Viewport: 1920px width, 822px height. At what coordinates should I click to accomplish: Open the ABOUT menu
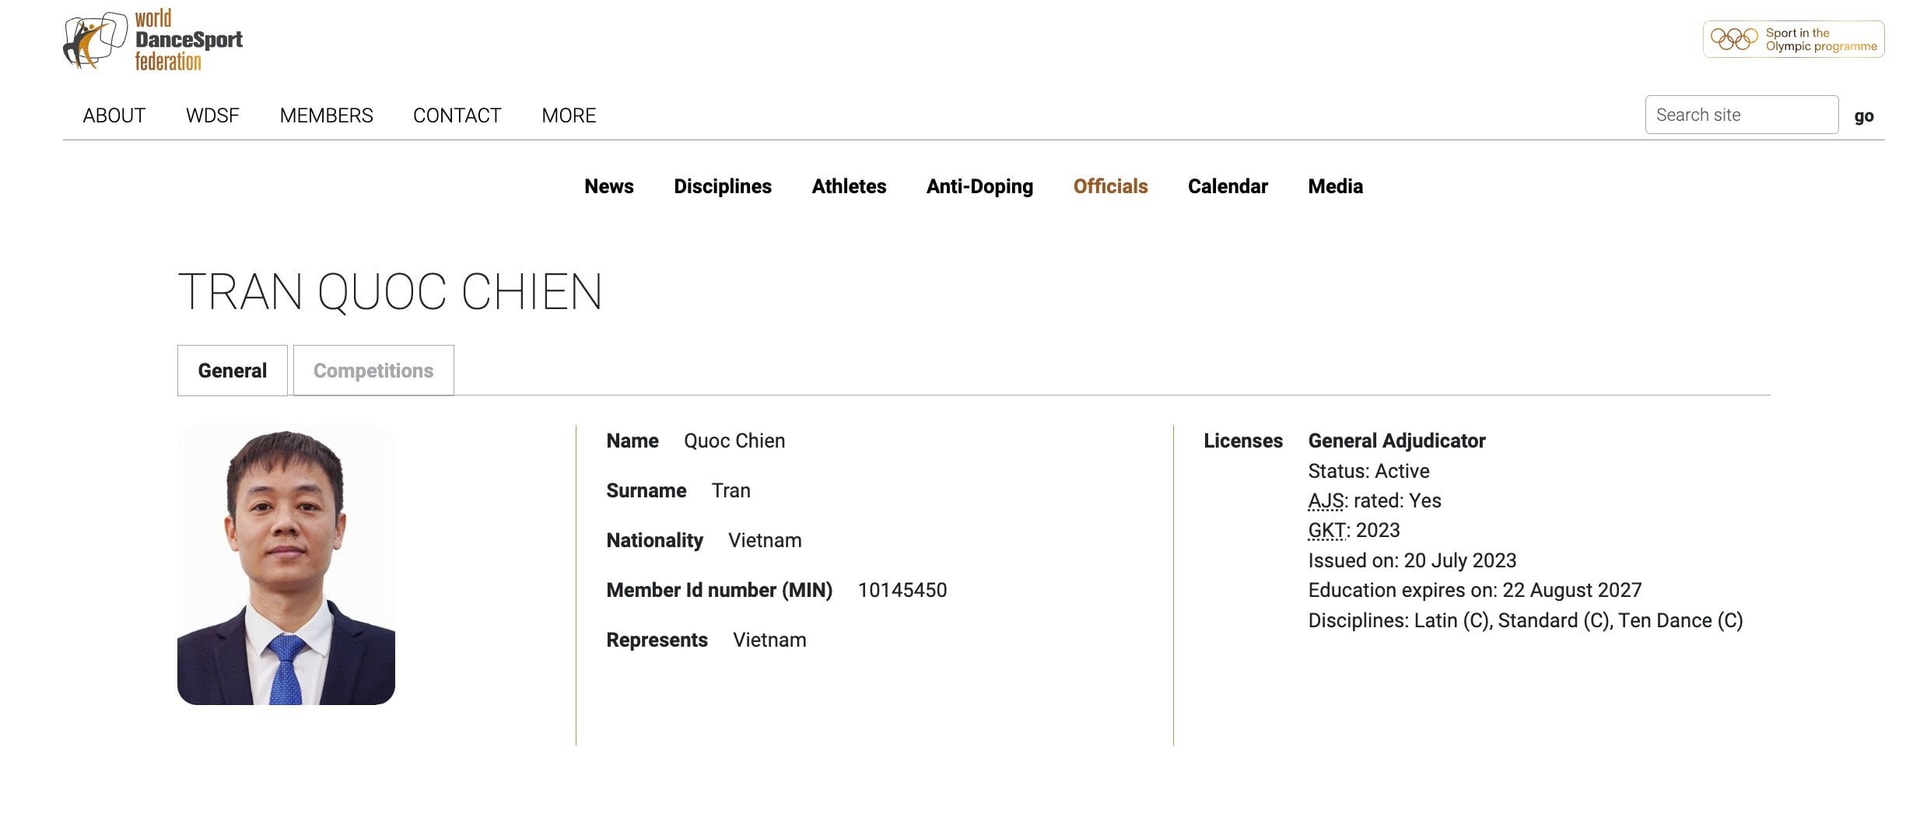pyautogui.click(x=114, y=116)
